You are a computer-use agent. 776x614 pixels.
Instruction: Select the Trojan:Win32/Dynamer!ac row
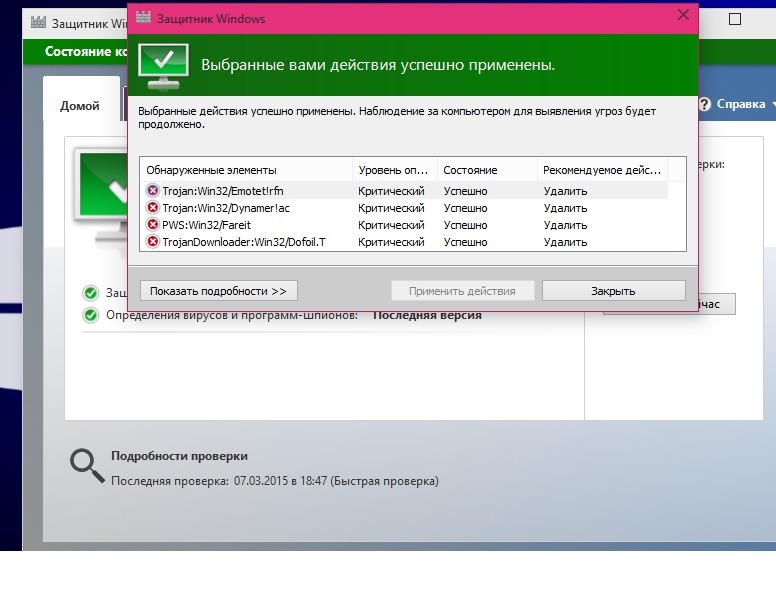404,208
